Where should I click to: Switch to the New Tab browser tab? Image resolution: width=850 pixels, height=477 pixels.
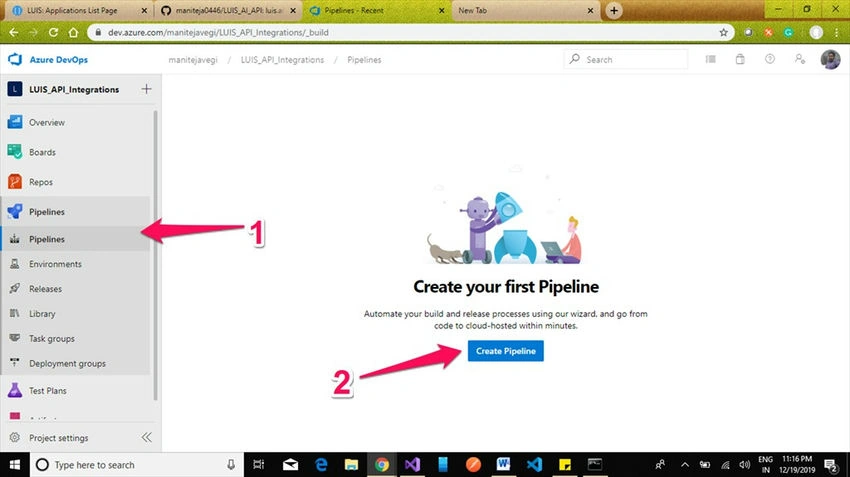pos(526,10)
